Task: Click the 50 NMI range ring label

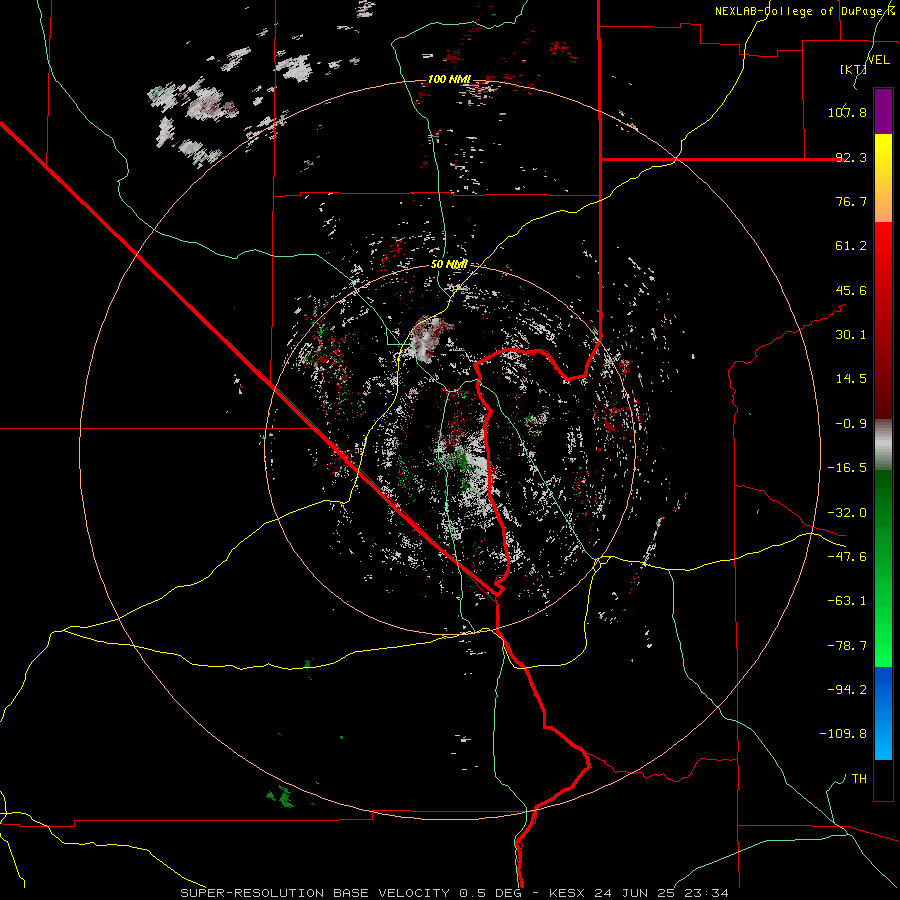Action: tap(449, 264)
